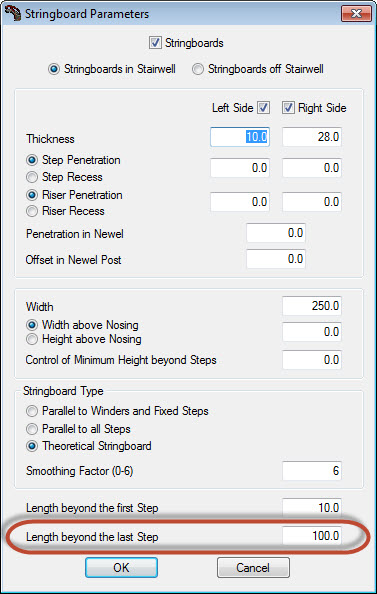The height and width of the screenshot is (594, 377).
Task: Uncheck the Left Side checkbox
Action: [x=264, y=108]
